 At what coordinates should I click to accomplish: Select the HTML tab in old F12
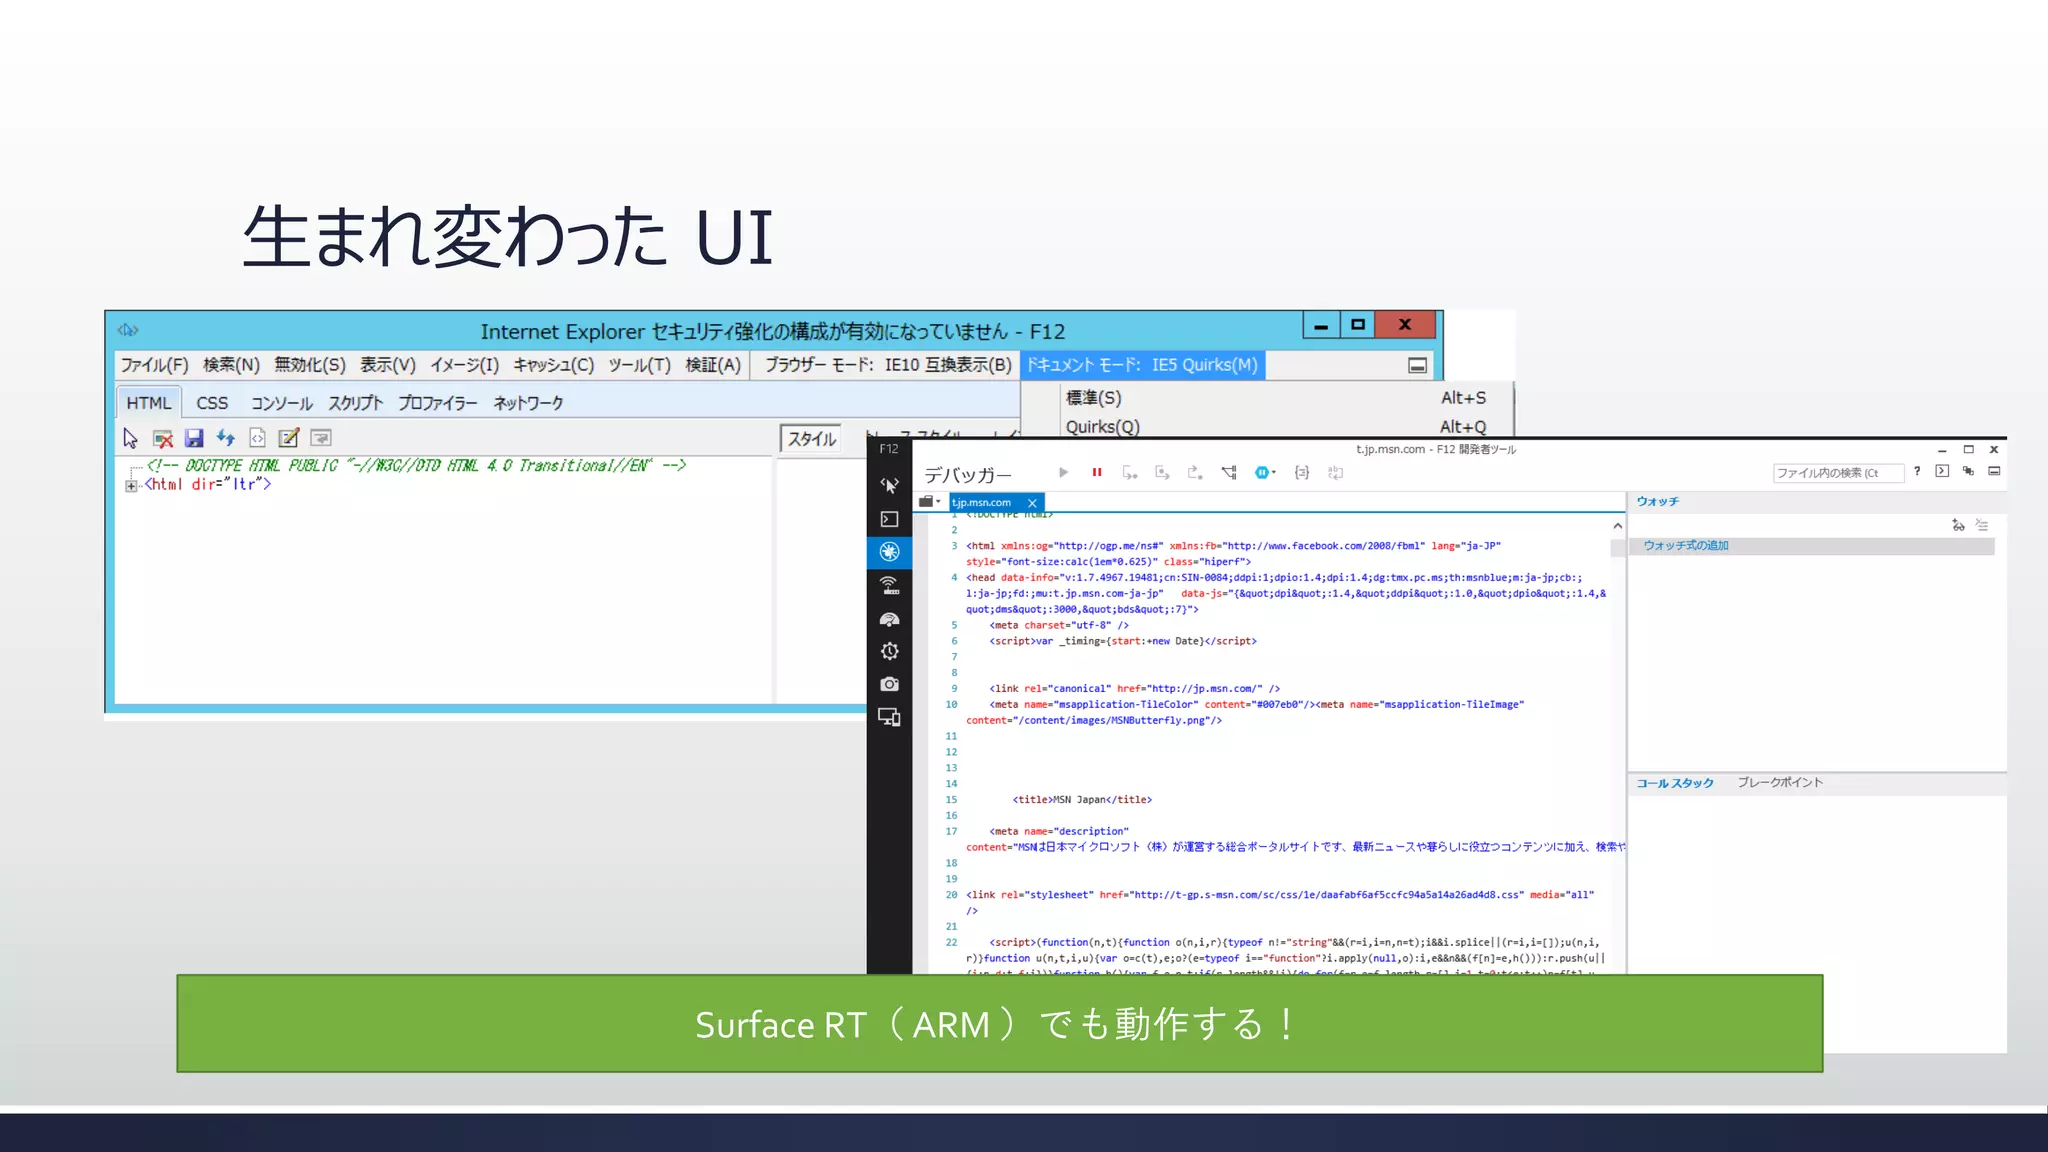click(x=149, y=403)
